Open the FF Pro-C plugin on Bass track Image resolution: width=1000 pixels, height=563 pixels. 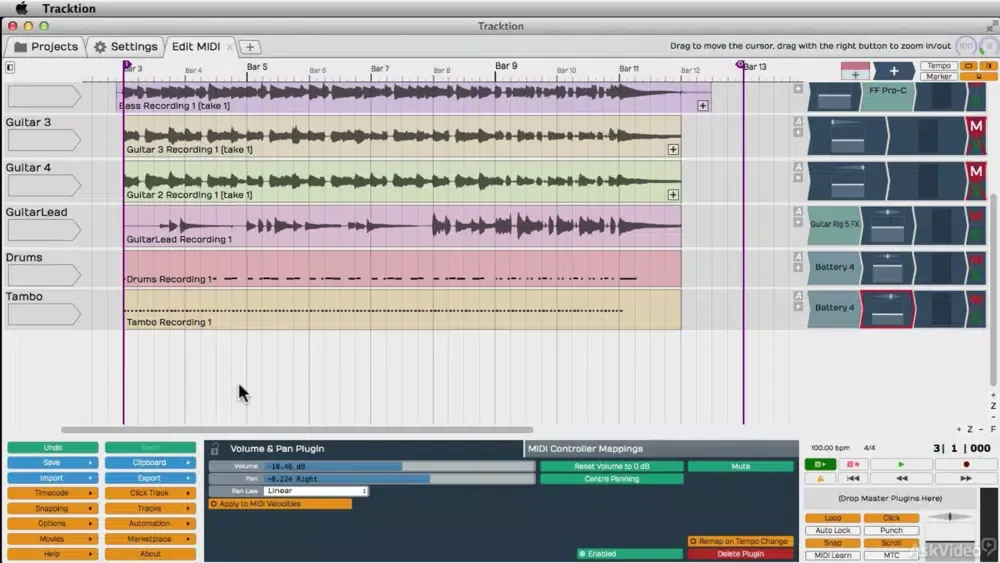(887, 96)
